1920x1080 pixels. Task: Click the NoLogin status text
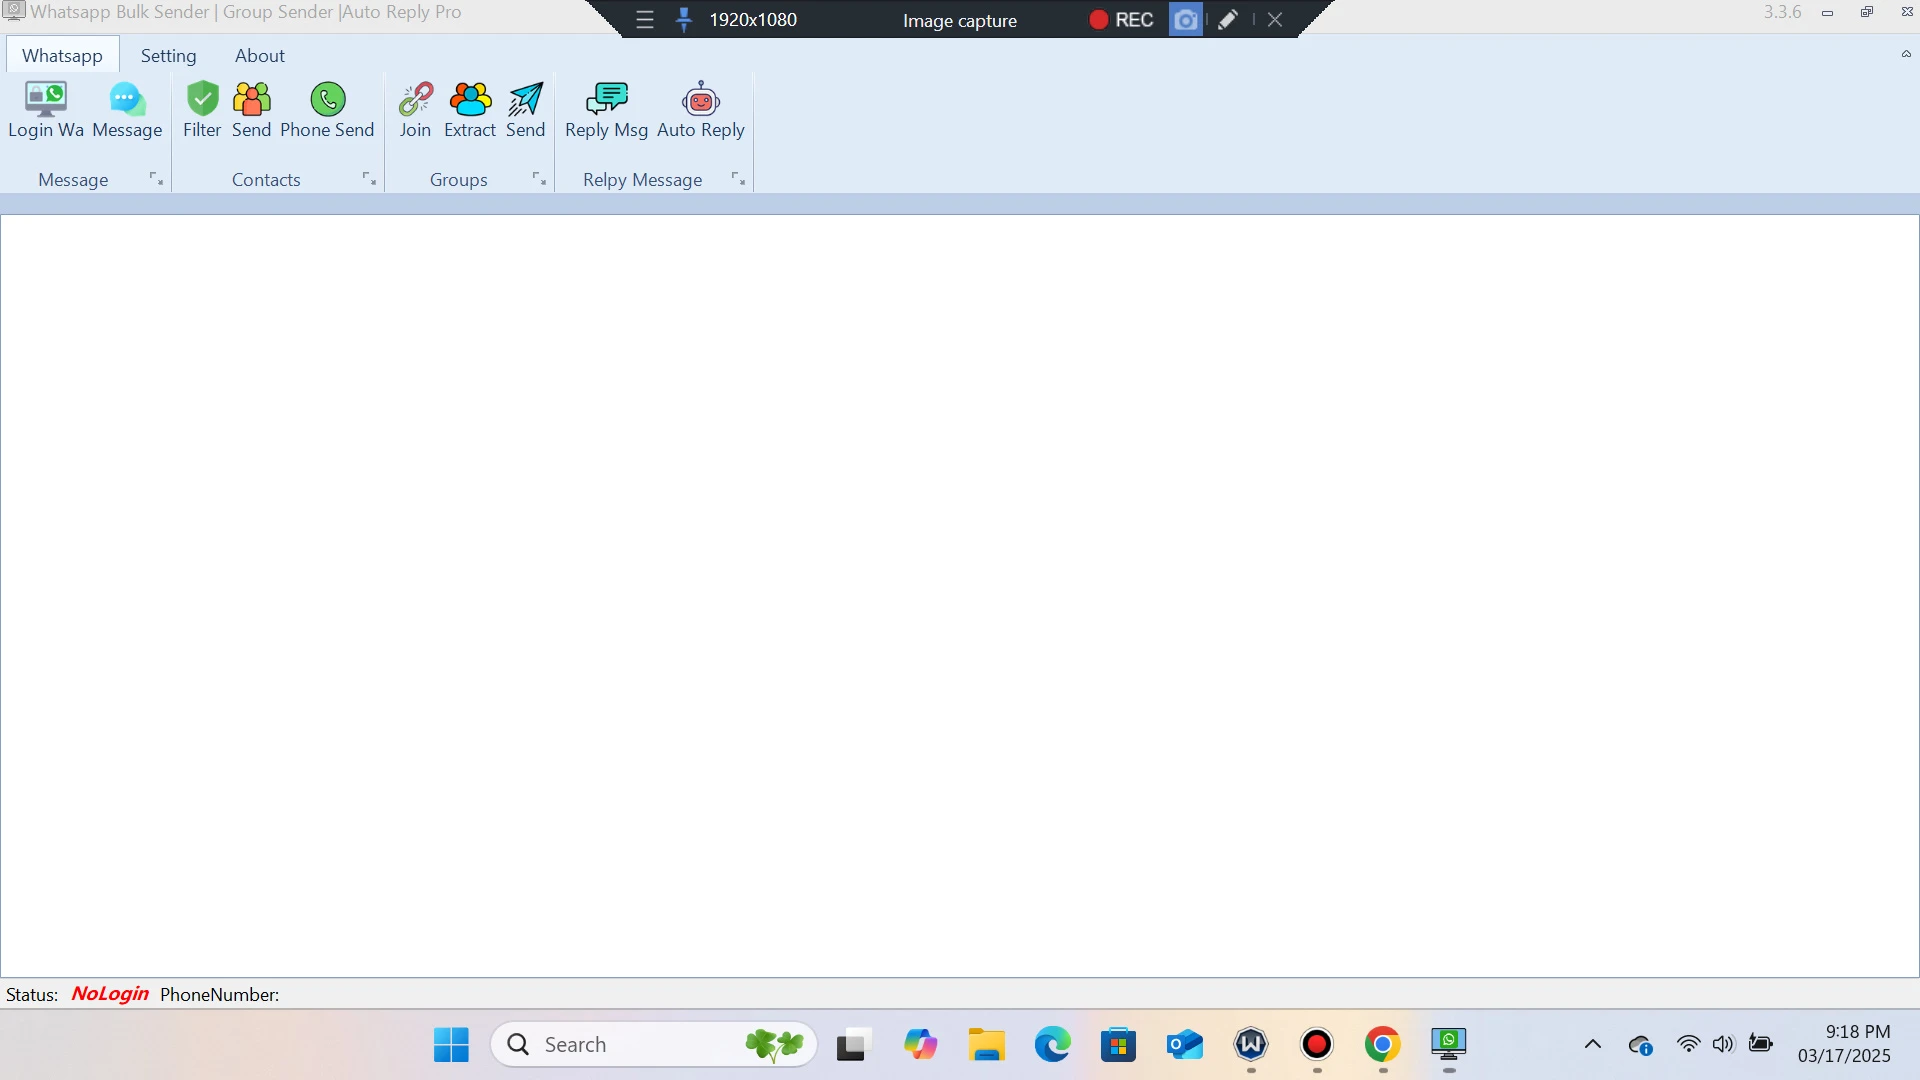pyautogui.click(x=110, y=994)
